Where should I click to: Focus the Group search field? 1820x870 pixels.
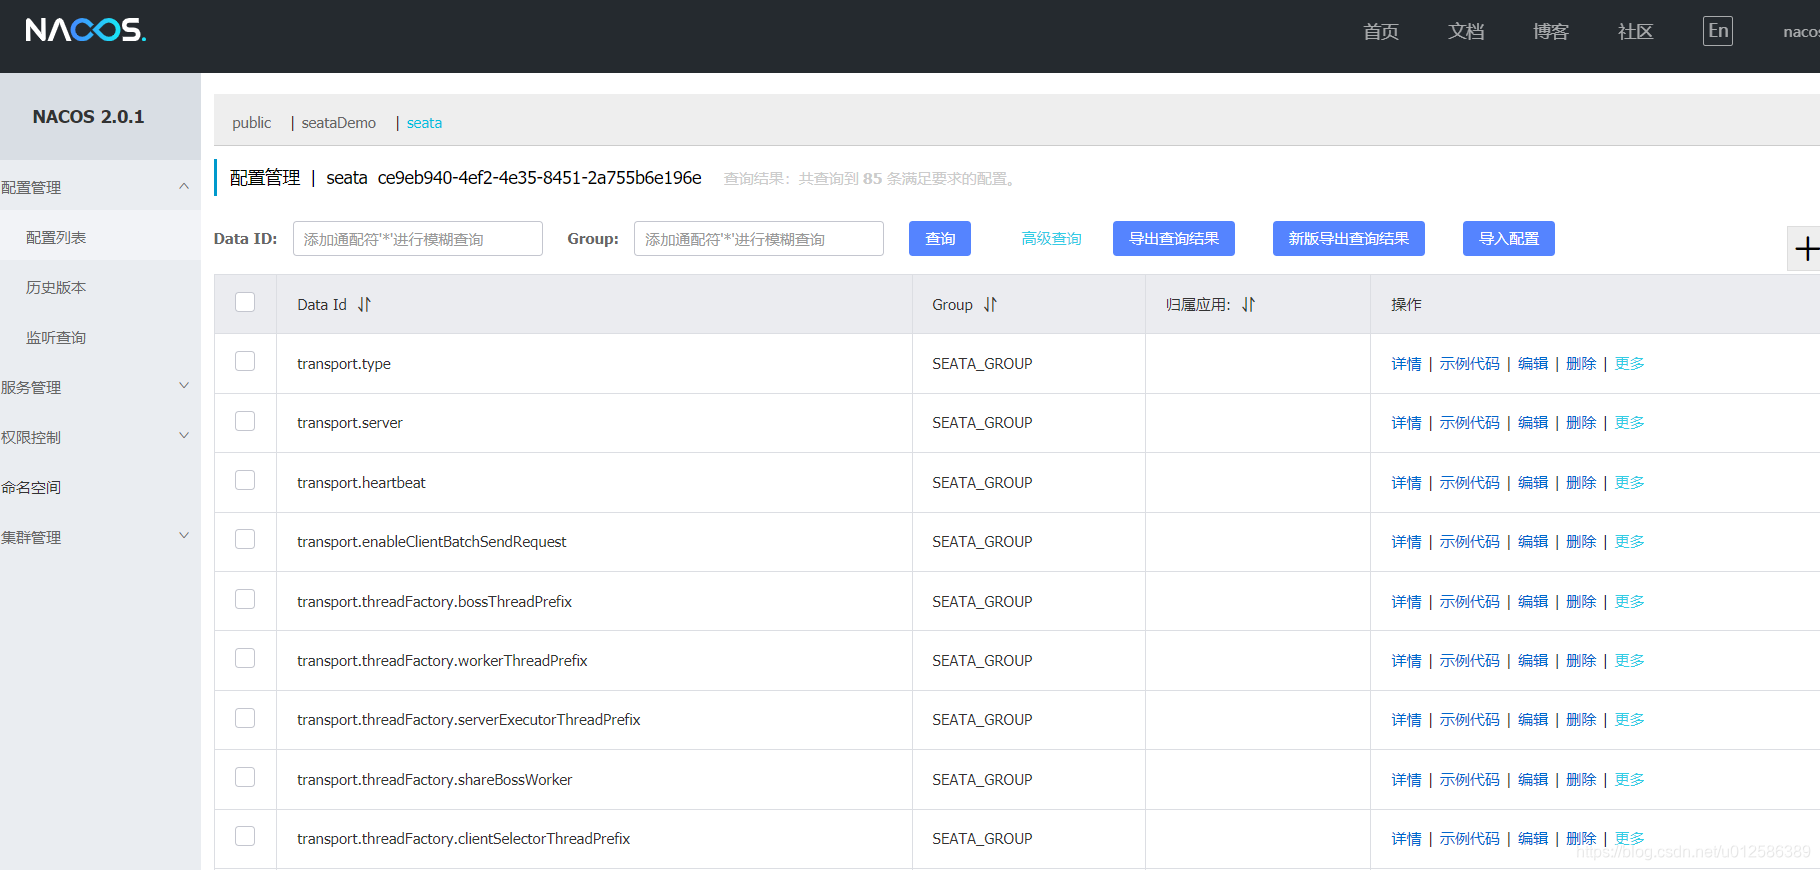pyautogui.click(x=759, y=239)
